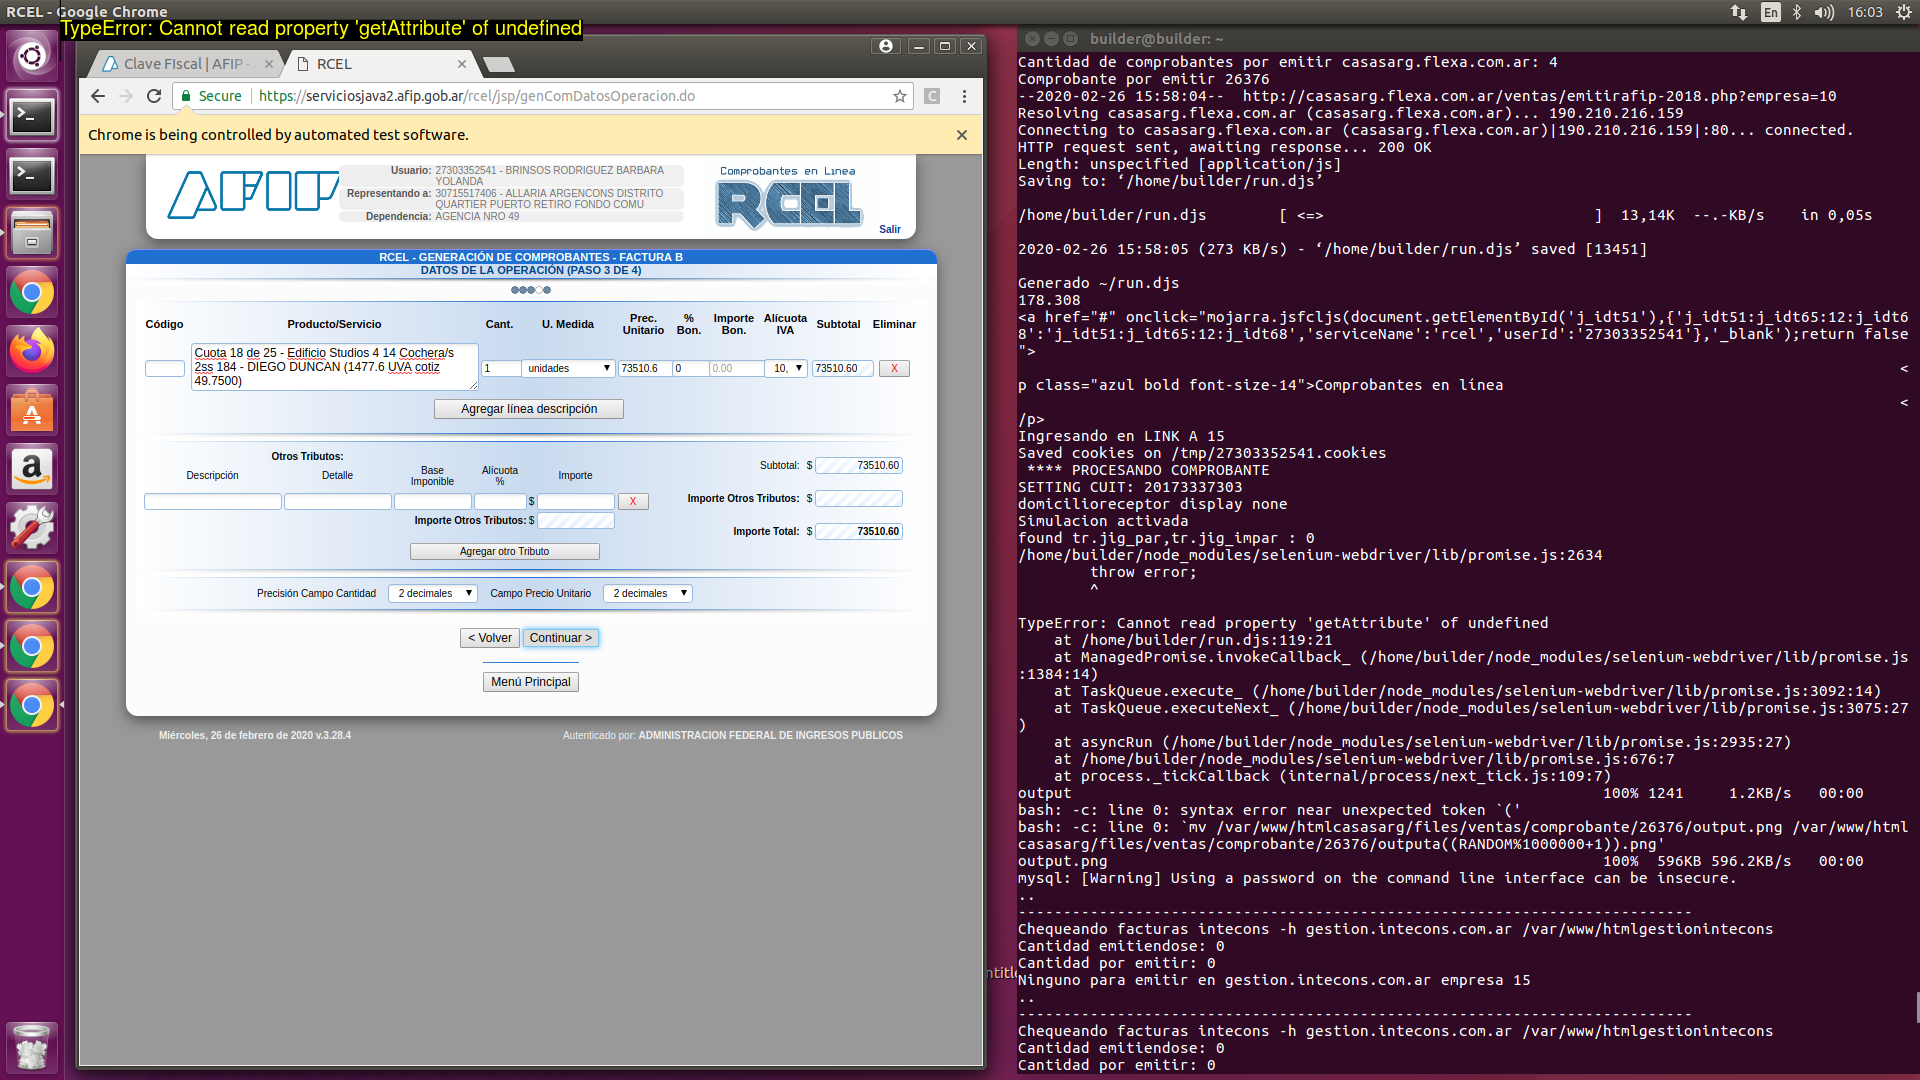
Task: Open Amazon launcher icon
Action: [x=32, y=469]
